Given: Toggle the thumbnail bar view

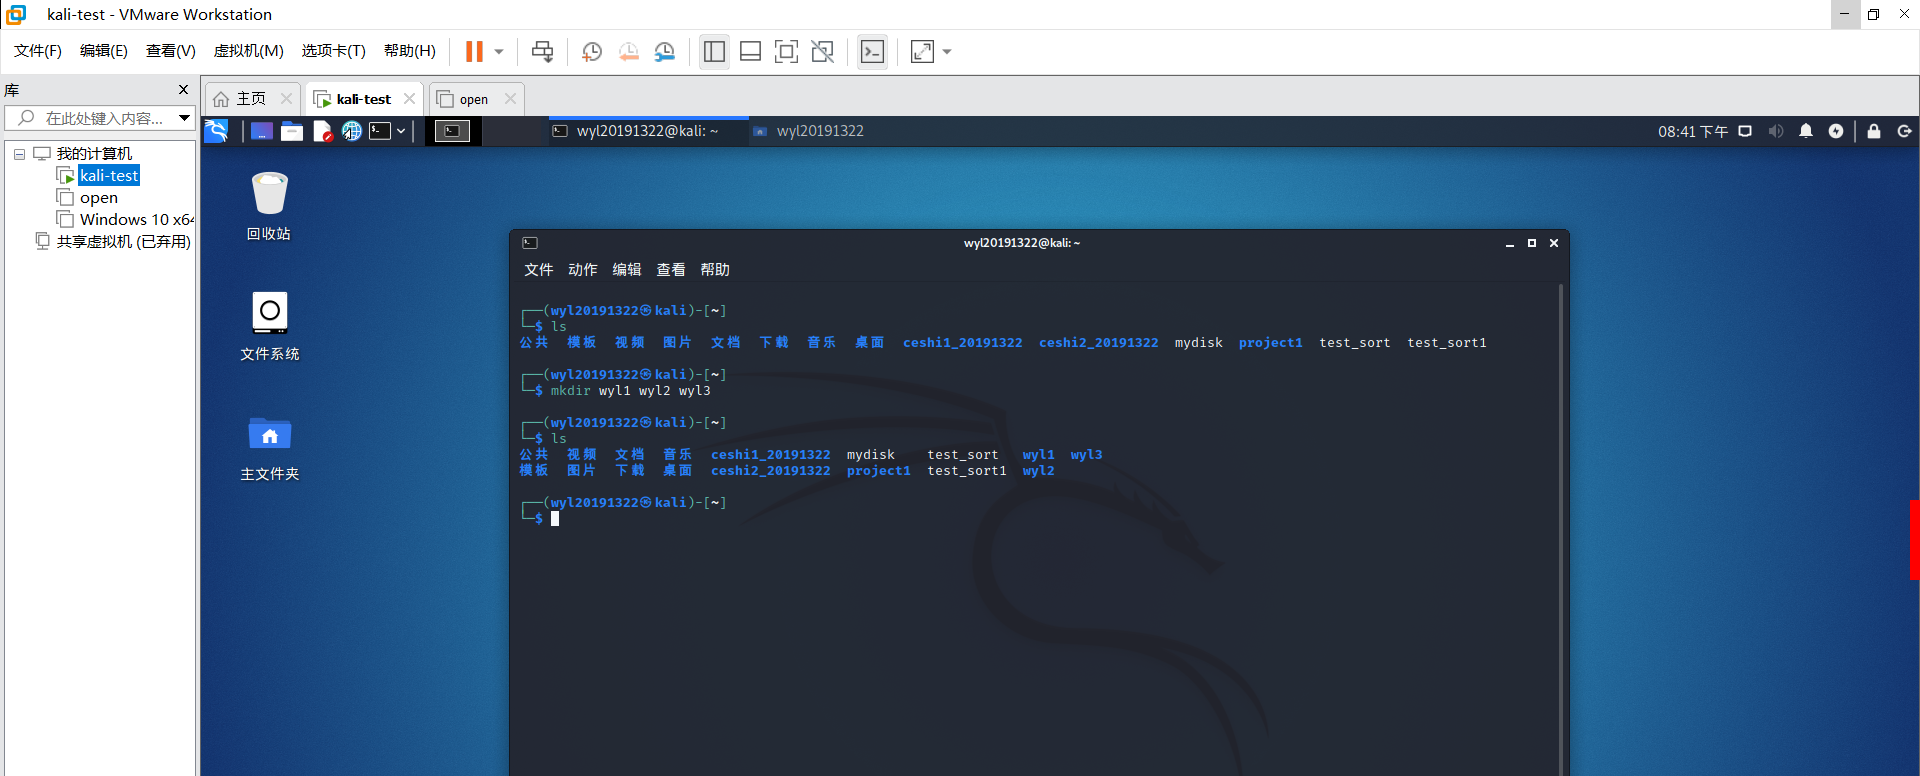Looking at the screenshot, I should tap(750, 51).
